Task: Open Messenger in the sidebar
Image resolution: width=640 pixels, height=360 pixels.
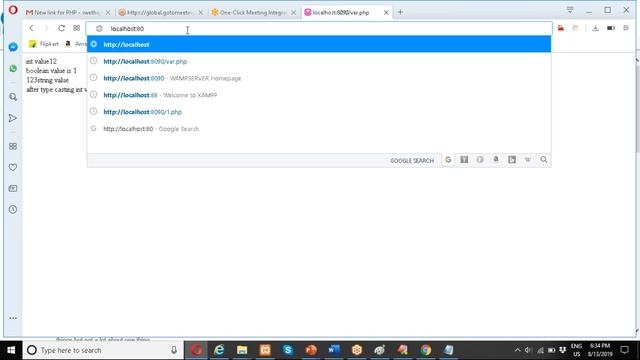Action: click(x=13, y=47)
